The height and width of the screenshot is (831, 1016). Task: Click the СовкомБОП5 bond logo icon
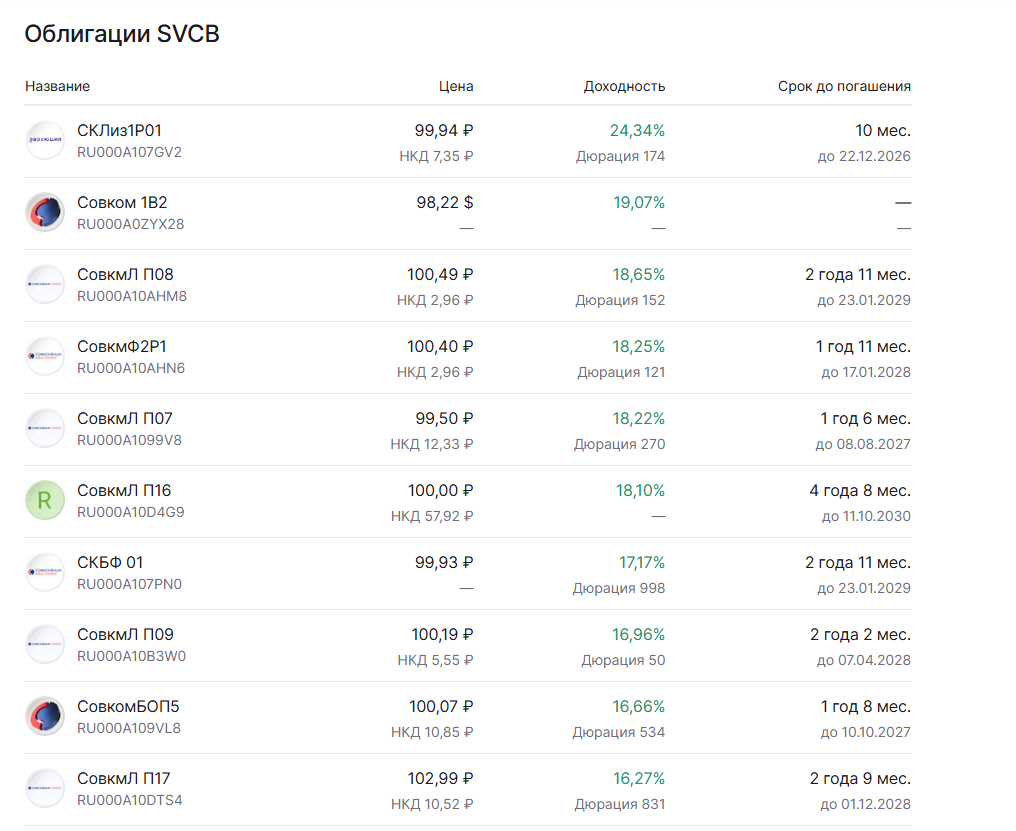tap(45, 716)
